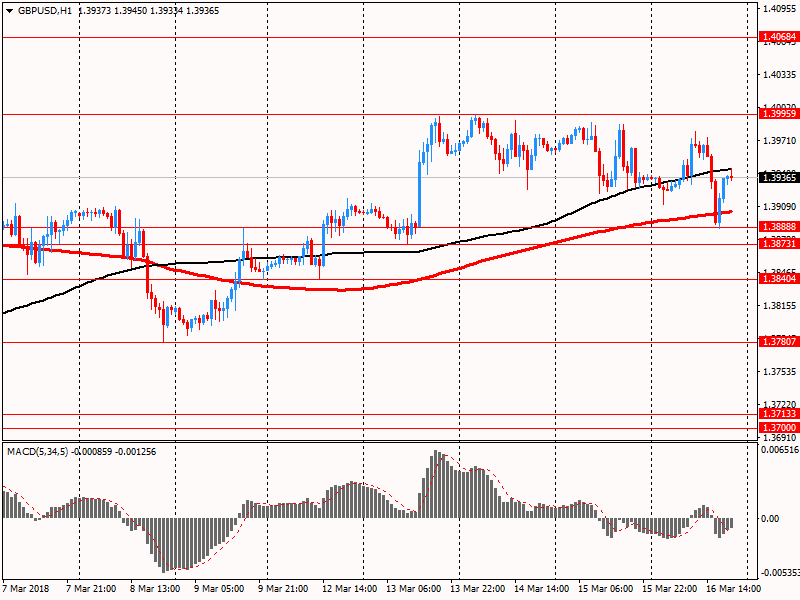
Task: Click the GBPUSD,H1 chart title text
Action: [x=44, y=10]
